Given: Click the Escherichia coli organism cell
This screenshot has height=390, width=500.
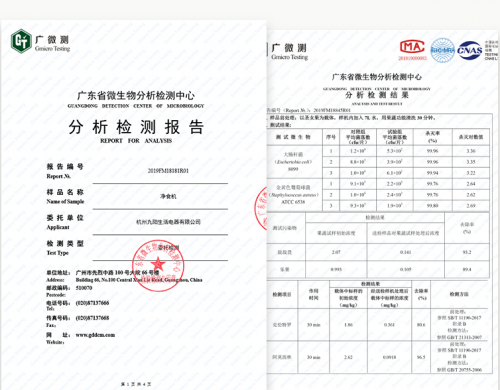Looking at the screenshot, I should click(x=293, y=162).
